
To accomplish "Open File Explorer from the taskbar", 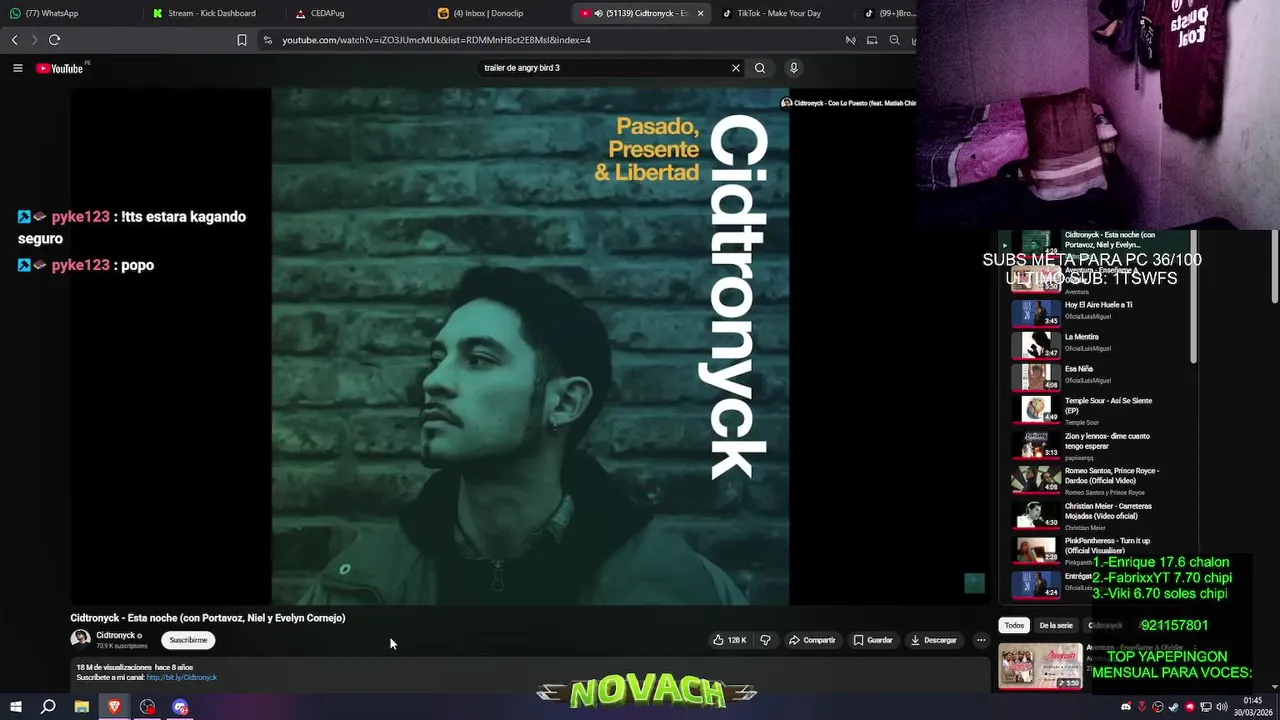I will point(82,707).
